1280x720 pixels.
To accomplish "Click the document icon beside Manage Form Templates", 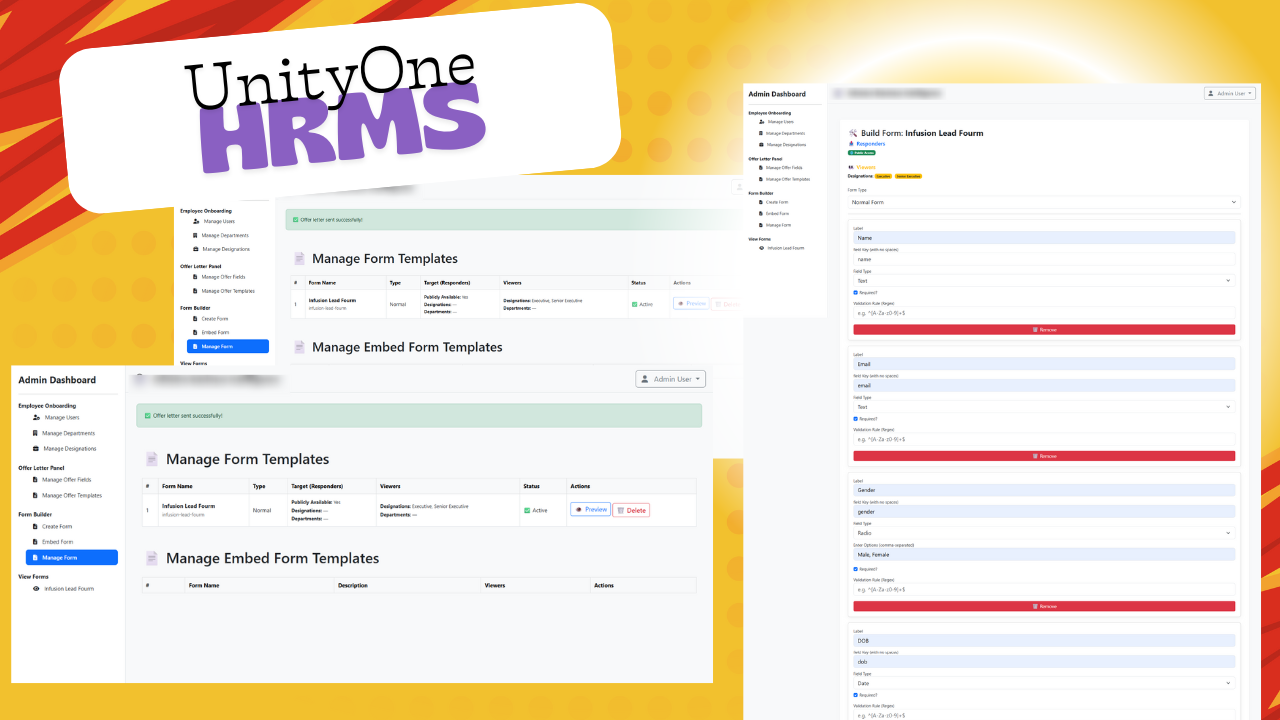I will 151,459.
